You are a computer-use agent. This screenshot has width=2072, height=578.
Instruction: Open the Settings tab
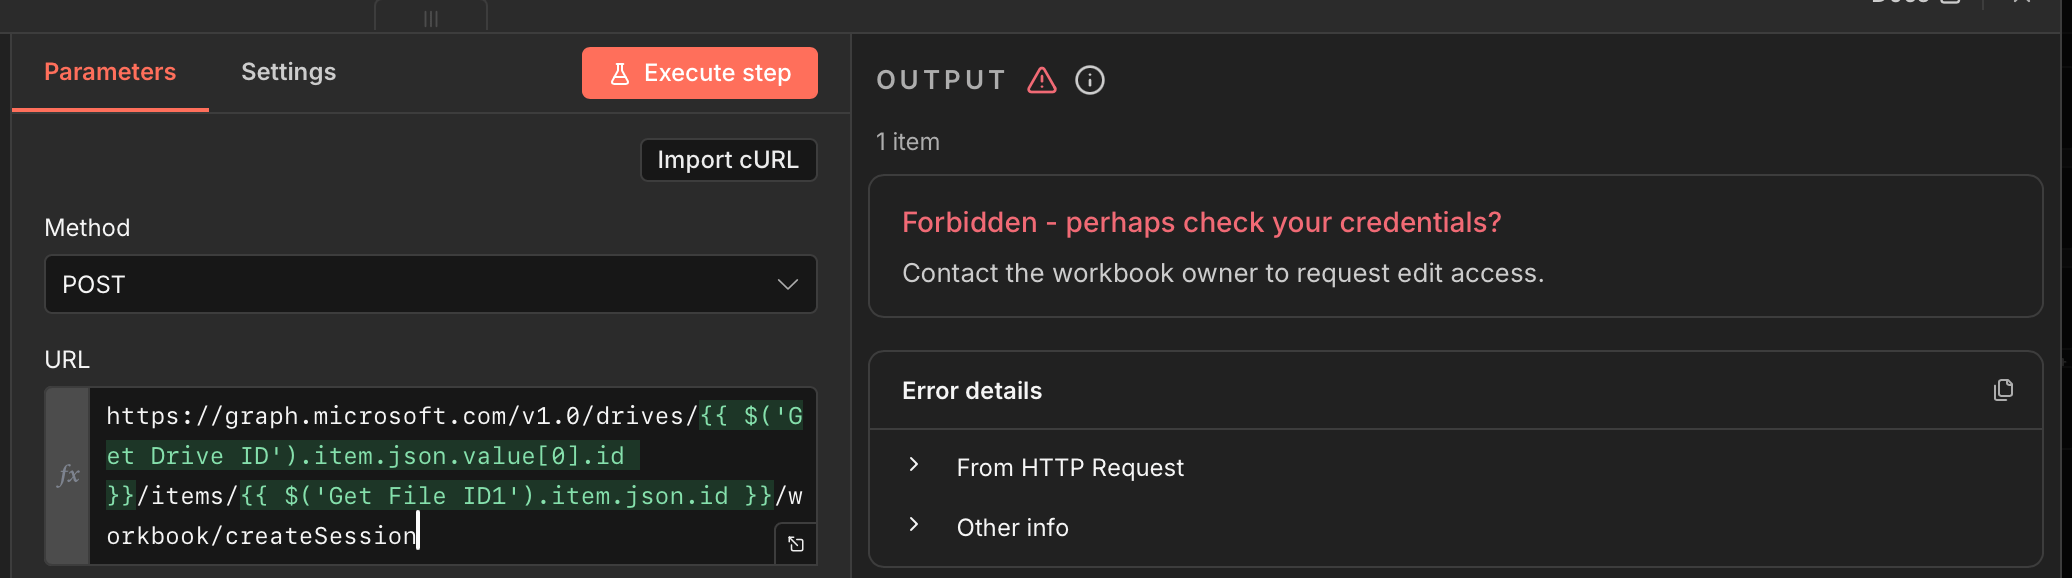tap(288, 72)
